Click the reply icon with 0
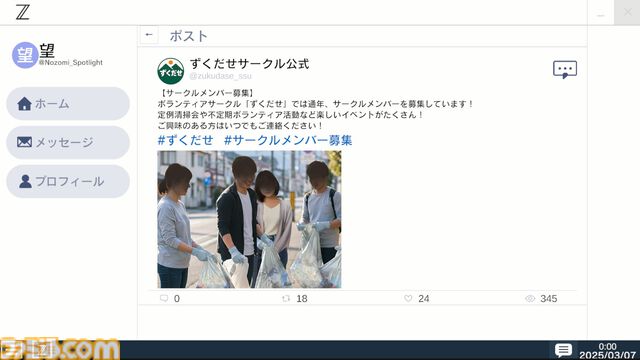 pyautogui.click(x=164, y=298)
